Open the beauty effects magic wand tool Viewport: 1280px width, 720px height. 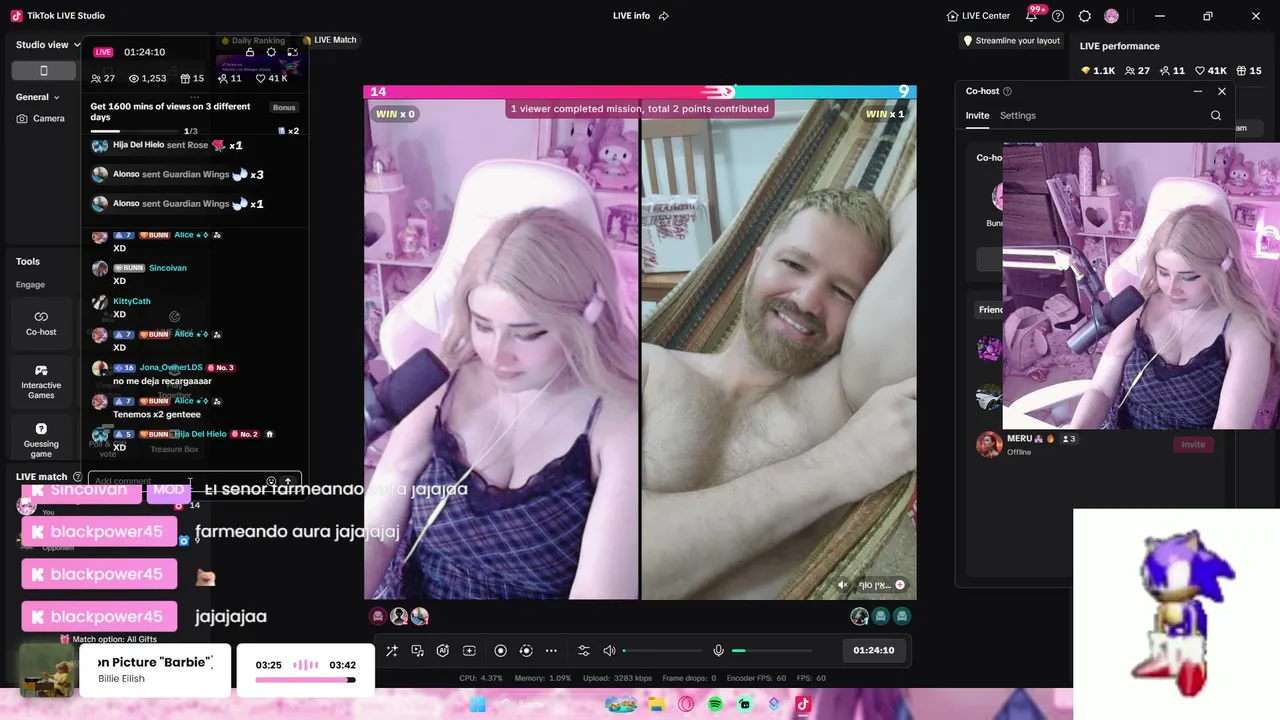(392, 651)
